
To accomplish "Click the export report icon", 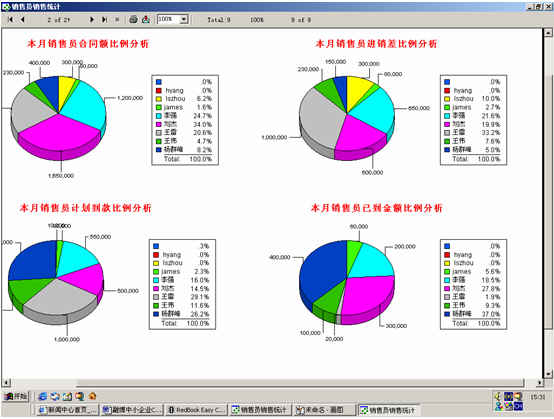I will coord(146,20).
